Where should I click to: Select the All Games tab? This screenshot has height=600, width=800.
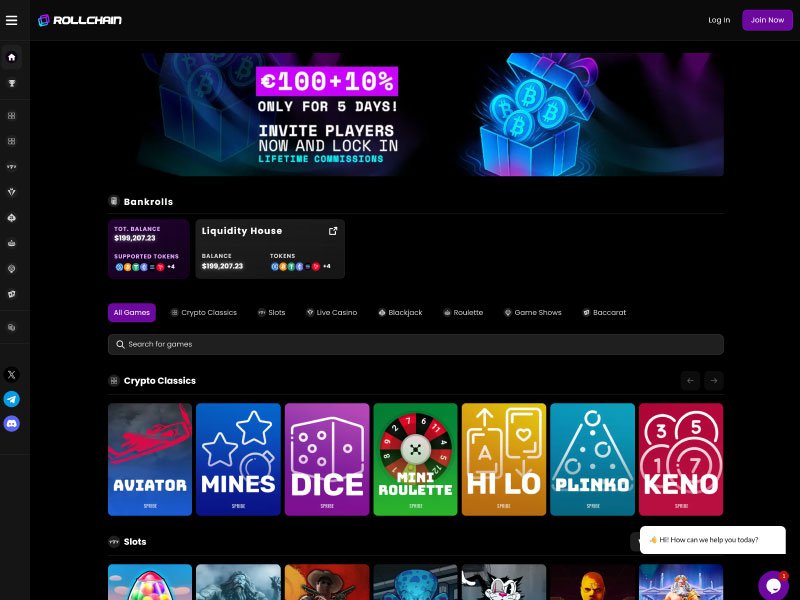click(132, 313)
